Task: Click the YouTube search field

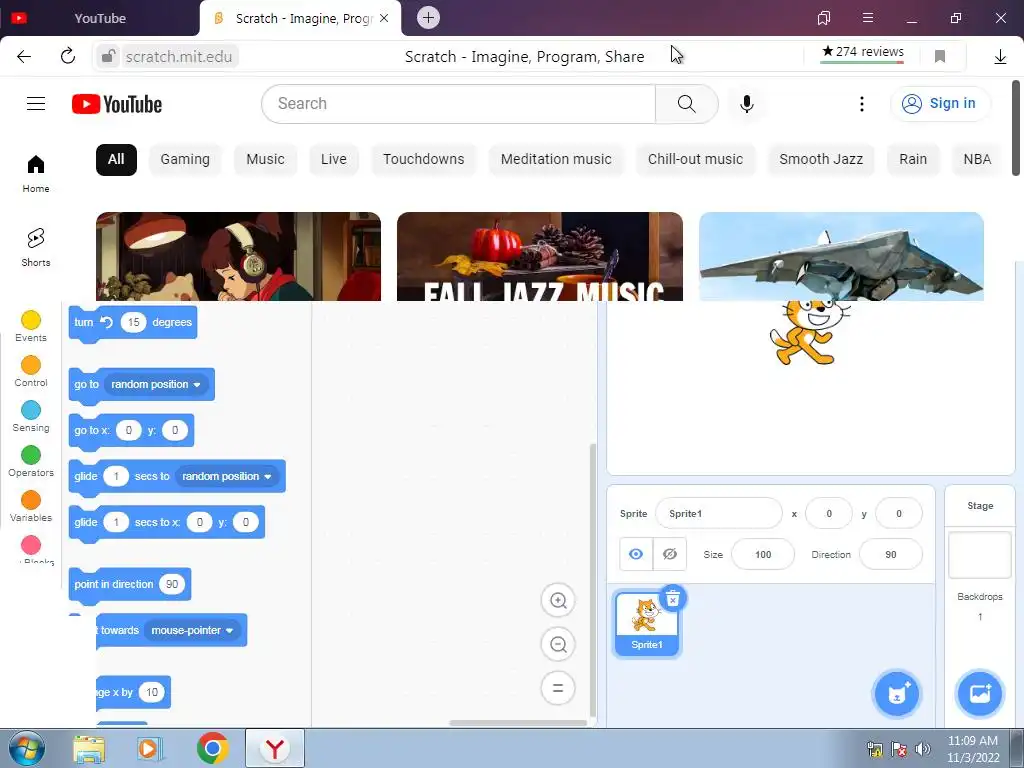Action: click(x=458, y=103)
